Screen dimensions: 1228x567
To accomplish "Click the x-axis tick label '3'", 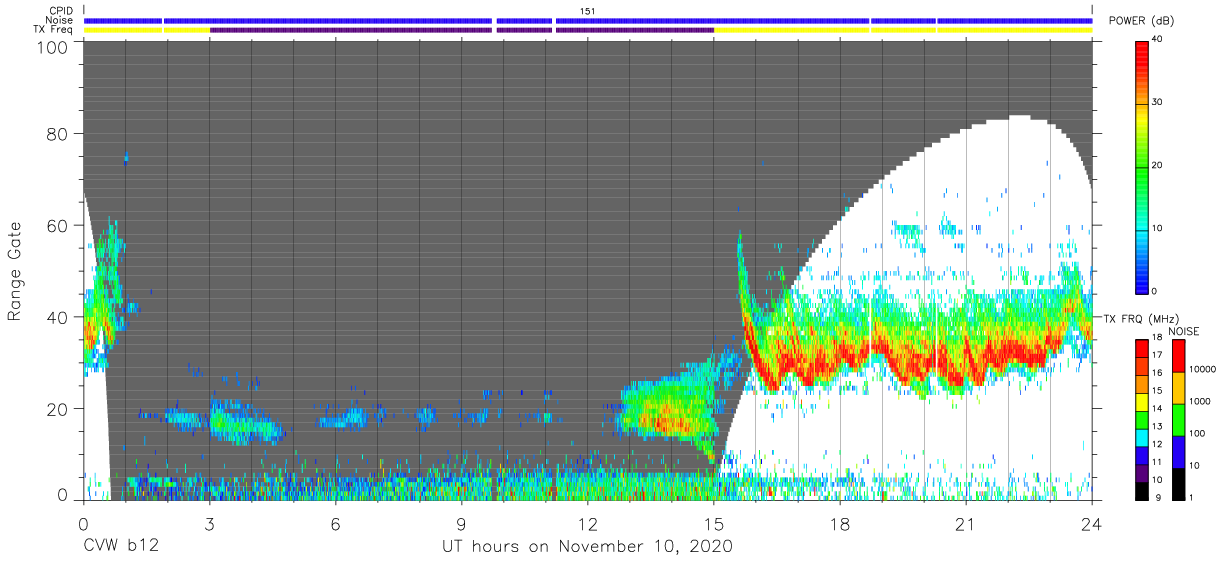I will pos(209,525).
